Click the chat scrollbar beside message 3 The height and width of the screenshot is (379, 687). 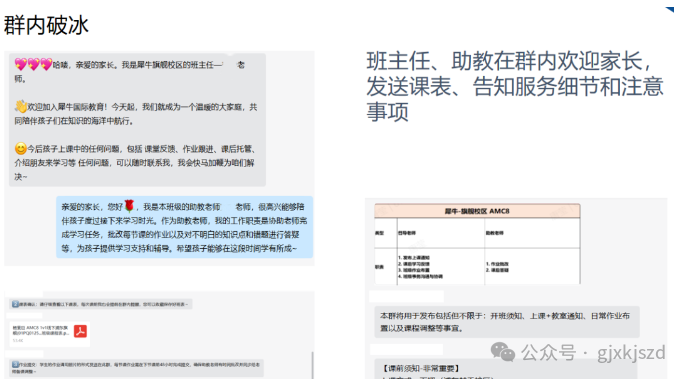coord(312,365)
